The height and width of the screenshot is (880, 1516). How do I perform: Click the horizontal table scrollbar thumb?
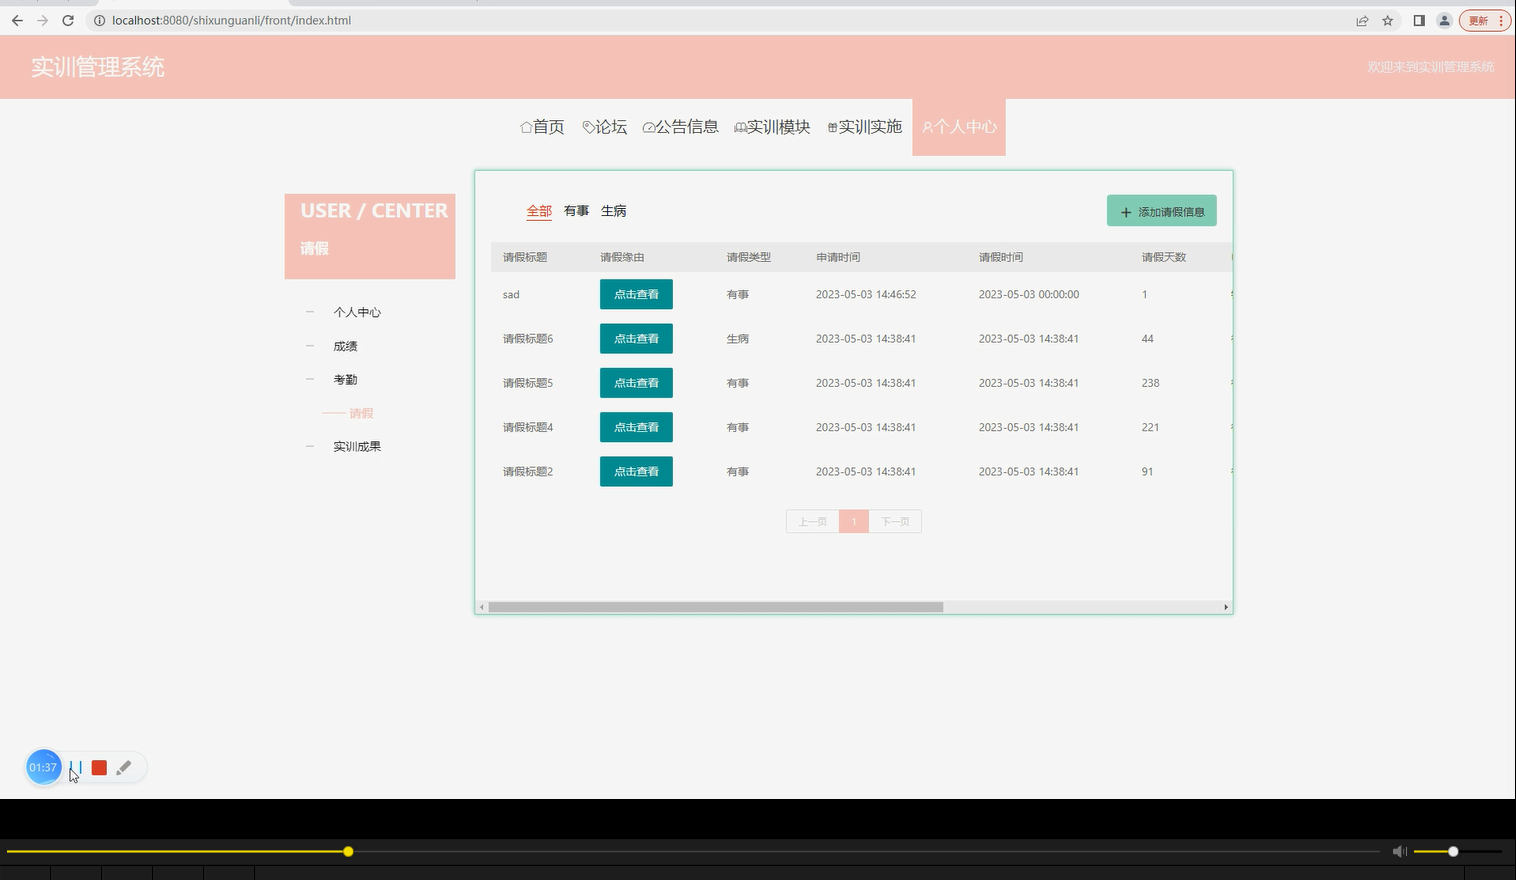click(716, 607)
